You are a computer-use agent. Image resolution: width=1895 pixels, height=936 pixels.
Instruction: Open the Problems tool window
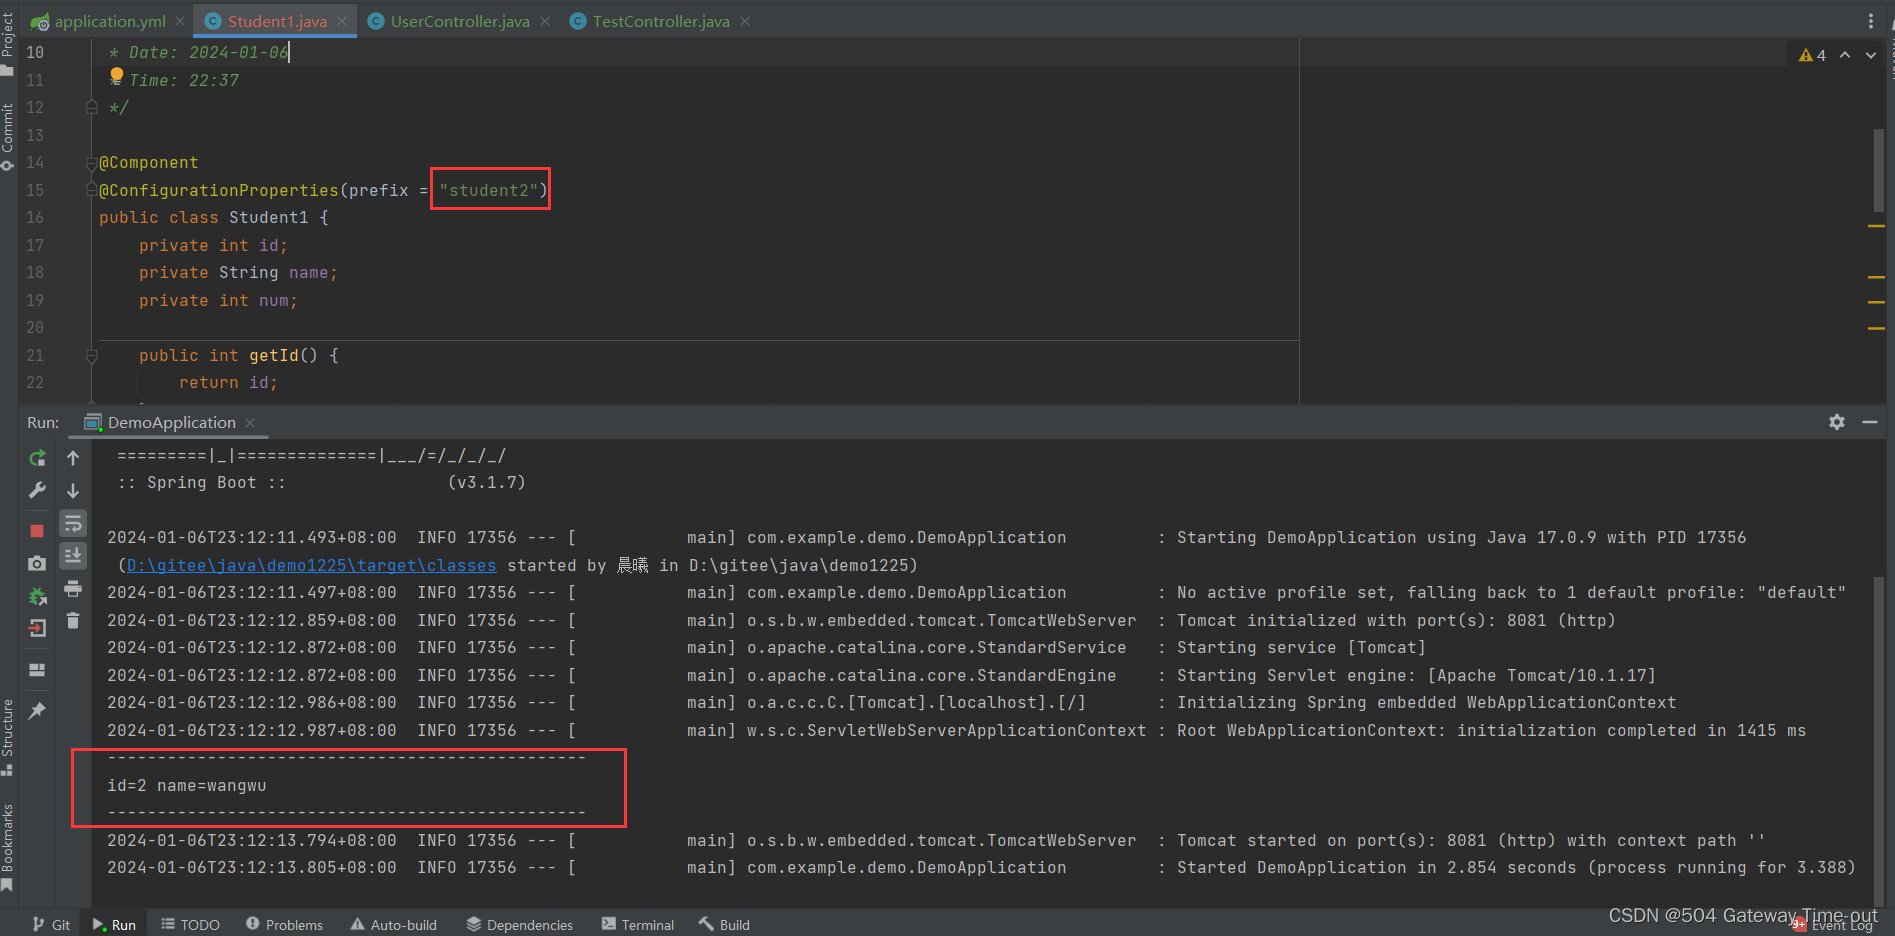(x=285, y=925)
